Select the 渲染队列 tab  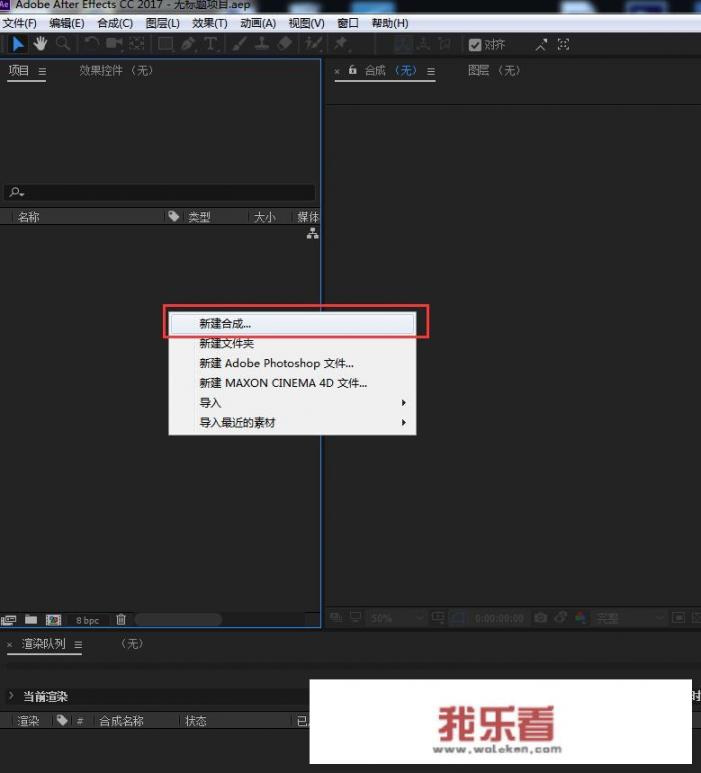[x=43, y=643]
